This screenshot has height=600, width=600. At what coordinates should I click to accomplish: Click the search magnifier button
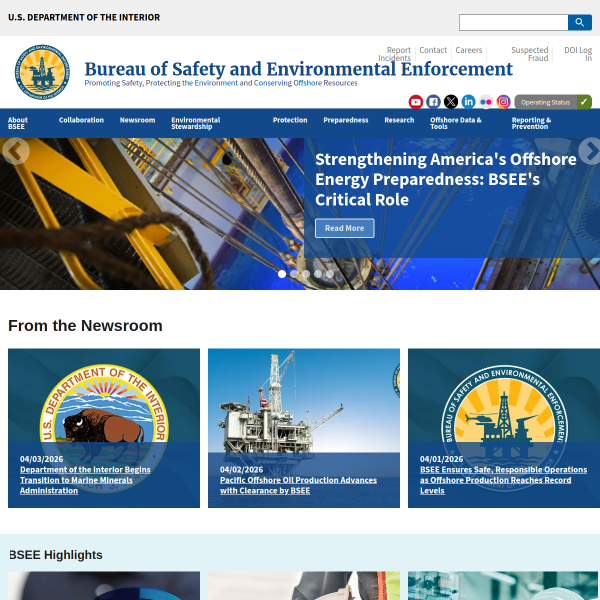(579, 23)
